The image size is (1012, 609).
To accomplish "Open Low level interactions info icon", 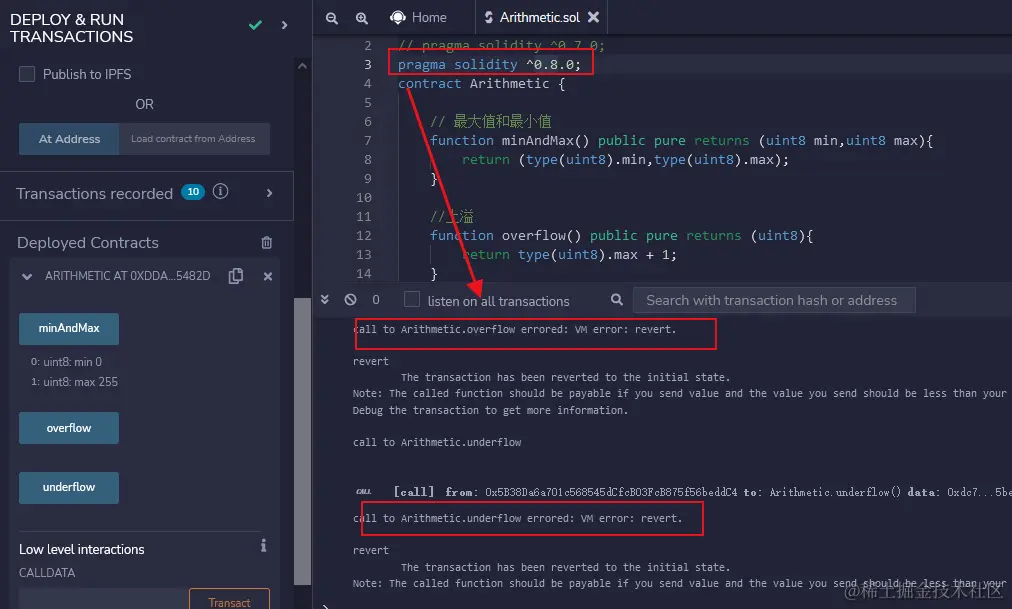I will point(263,546).
